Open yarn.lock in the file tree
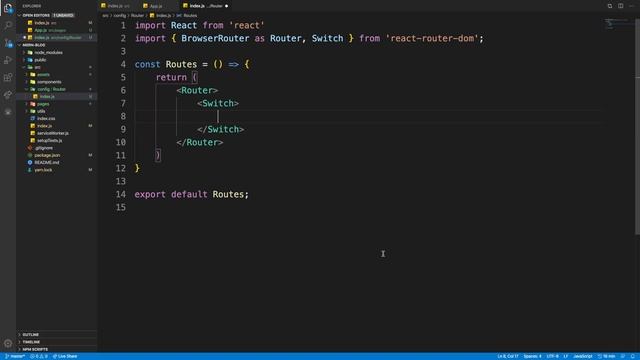 click(x=43, y=170)
